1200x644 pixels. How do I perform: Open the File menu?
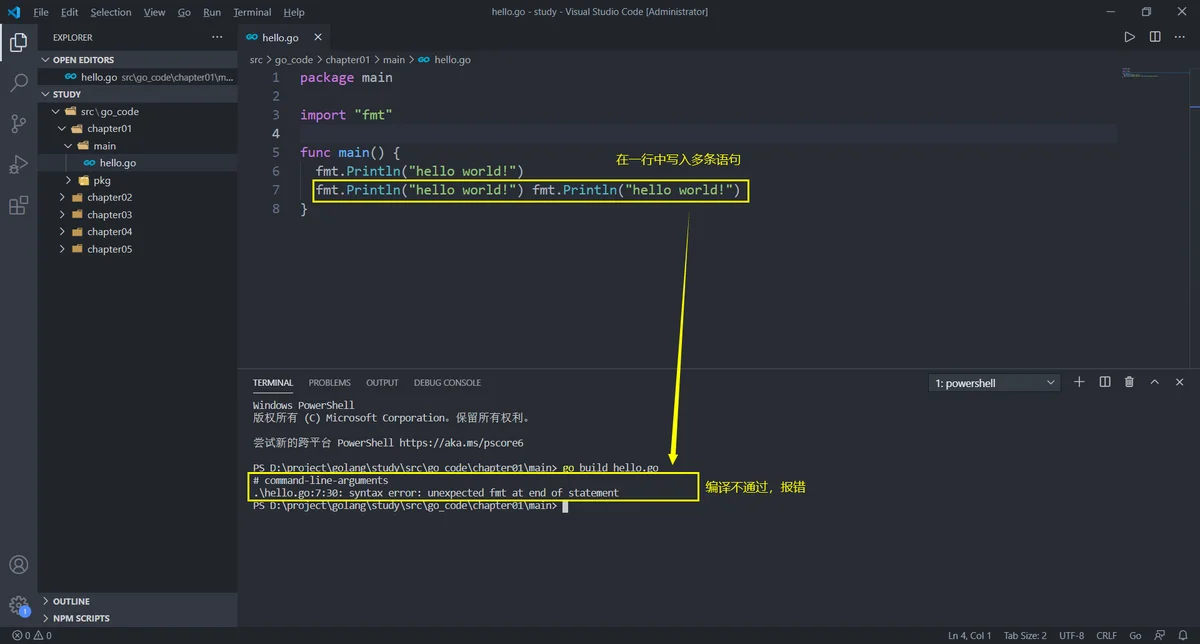point(41,12)
